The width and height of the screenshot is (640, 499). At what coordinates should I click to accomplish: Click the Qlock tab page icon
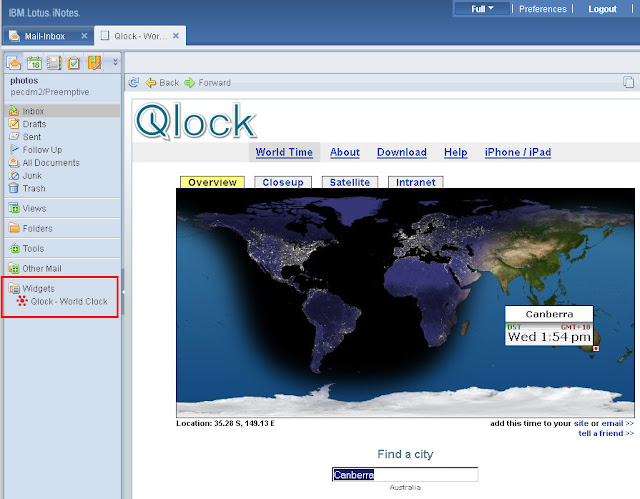tap(105, 35)
